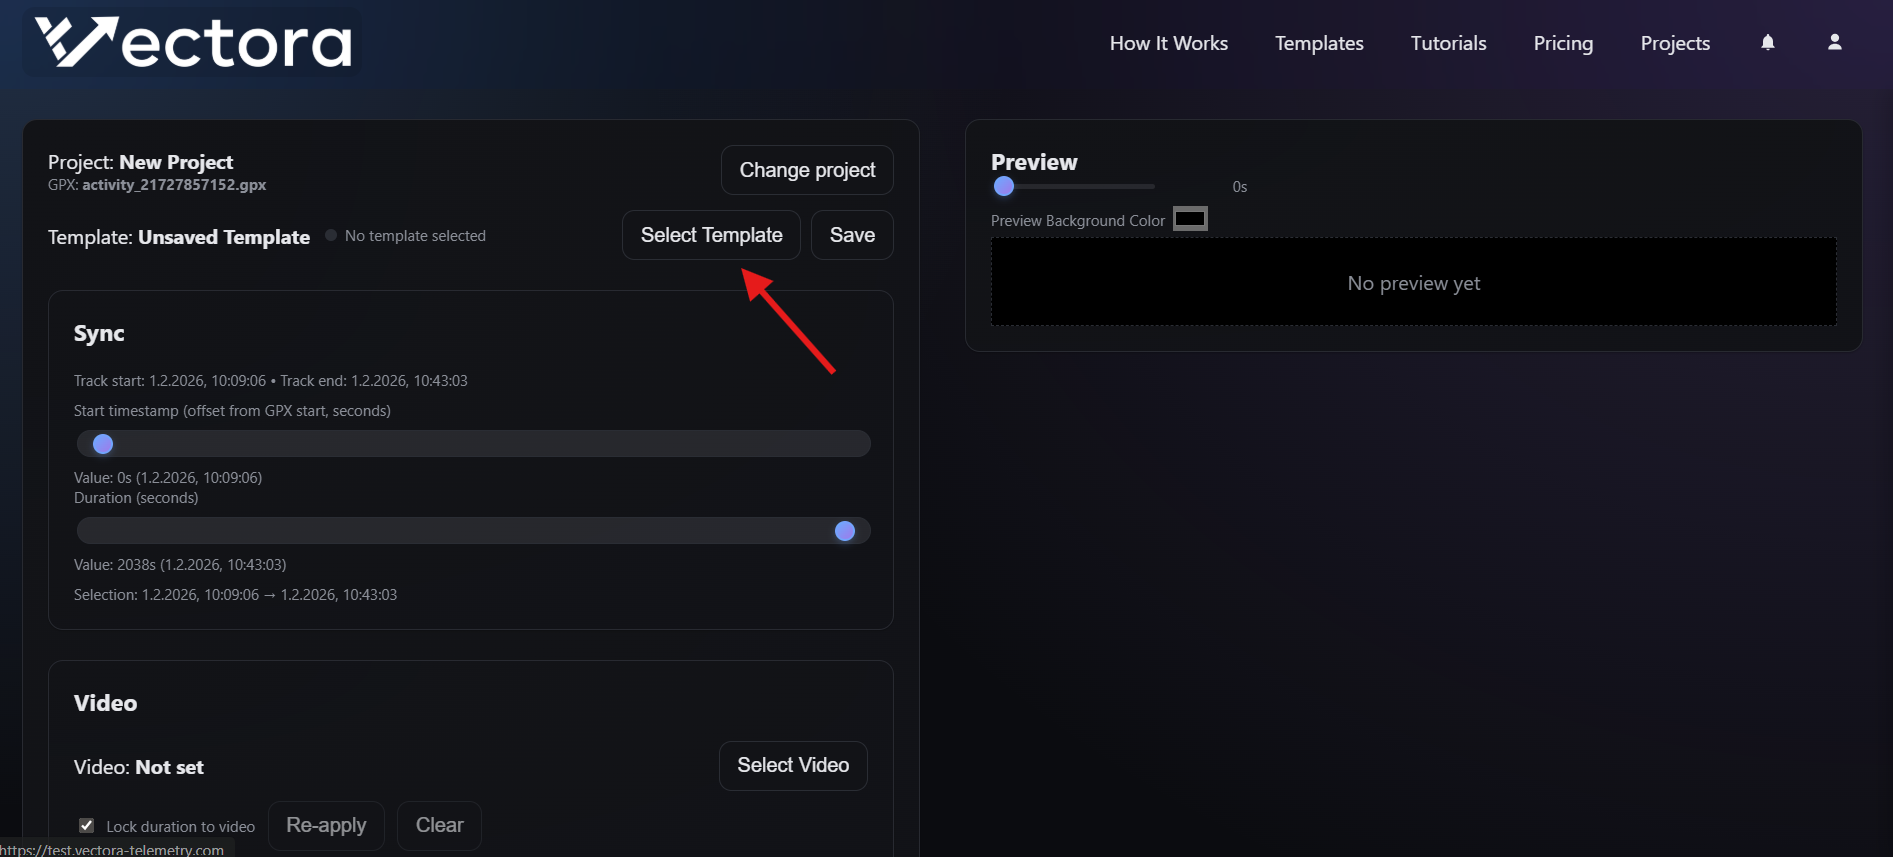
Task: Go to Templates in navigation
Action: pyautogui.click(x=1318, y=43)
